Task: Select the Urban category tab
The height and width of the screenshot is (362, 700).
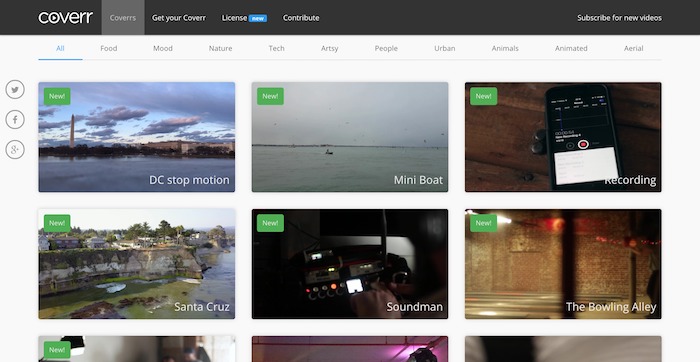Action: point(445,48)
